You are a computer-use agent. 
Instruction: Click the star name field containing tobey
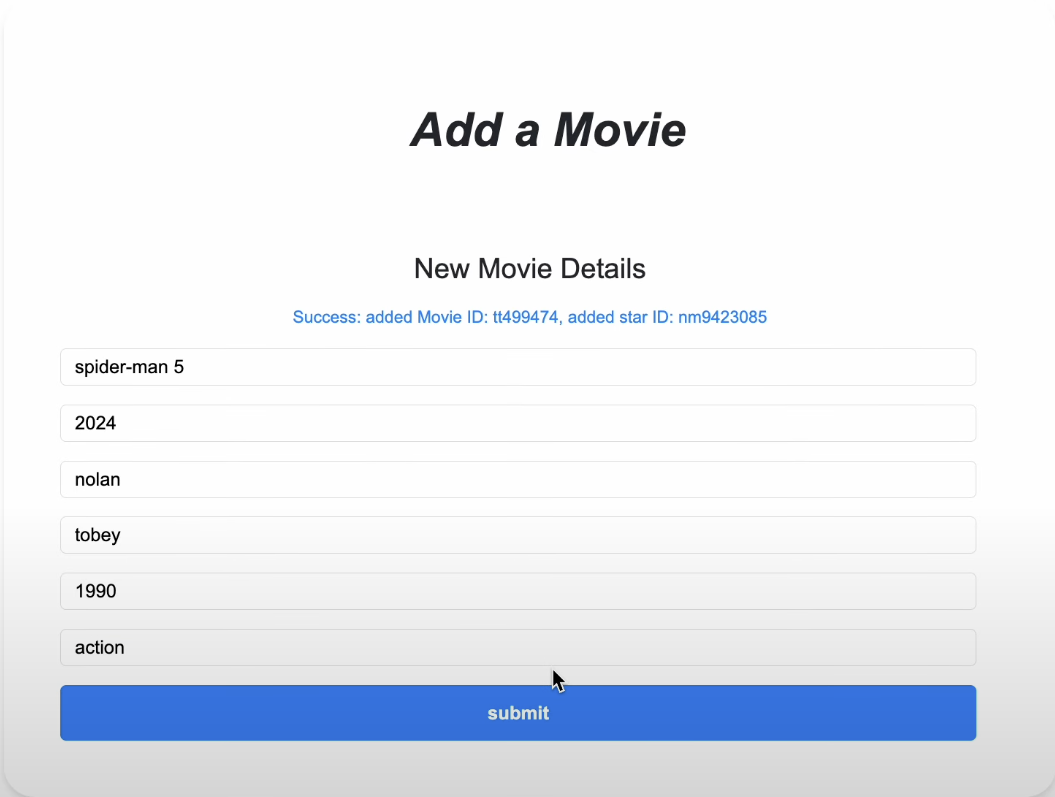(518, 535)
